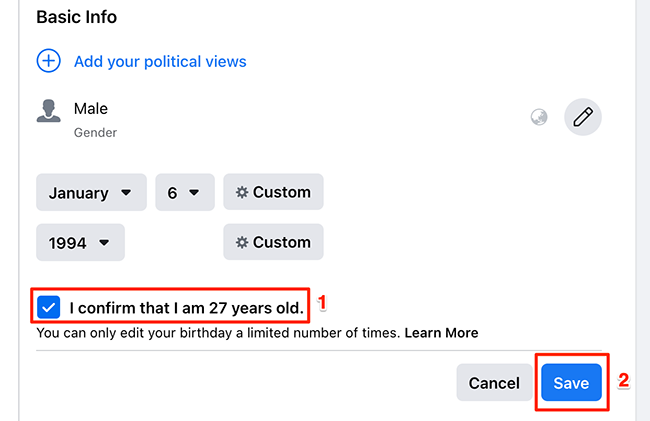Click the 'Basic Info' section heading
Viewport: 650px width, 421px height.
point(78,18)
